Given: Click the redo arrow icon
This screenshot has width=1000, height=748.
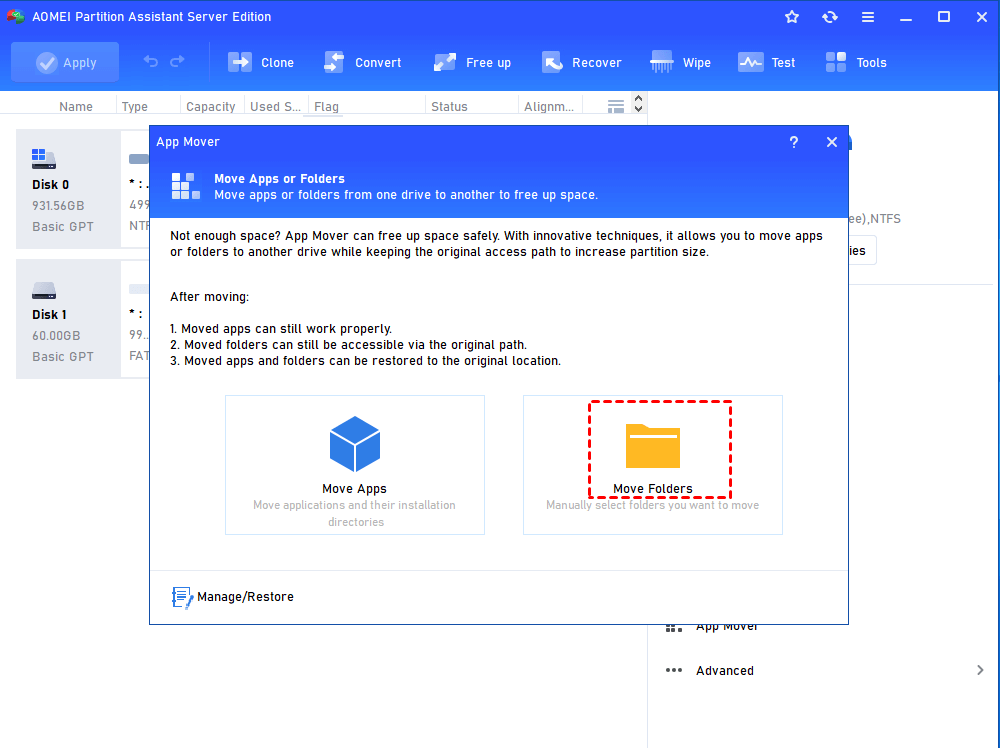Looking at the screenshot, I should [x=177, y=61].
